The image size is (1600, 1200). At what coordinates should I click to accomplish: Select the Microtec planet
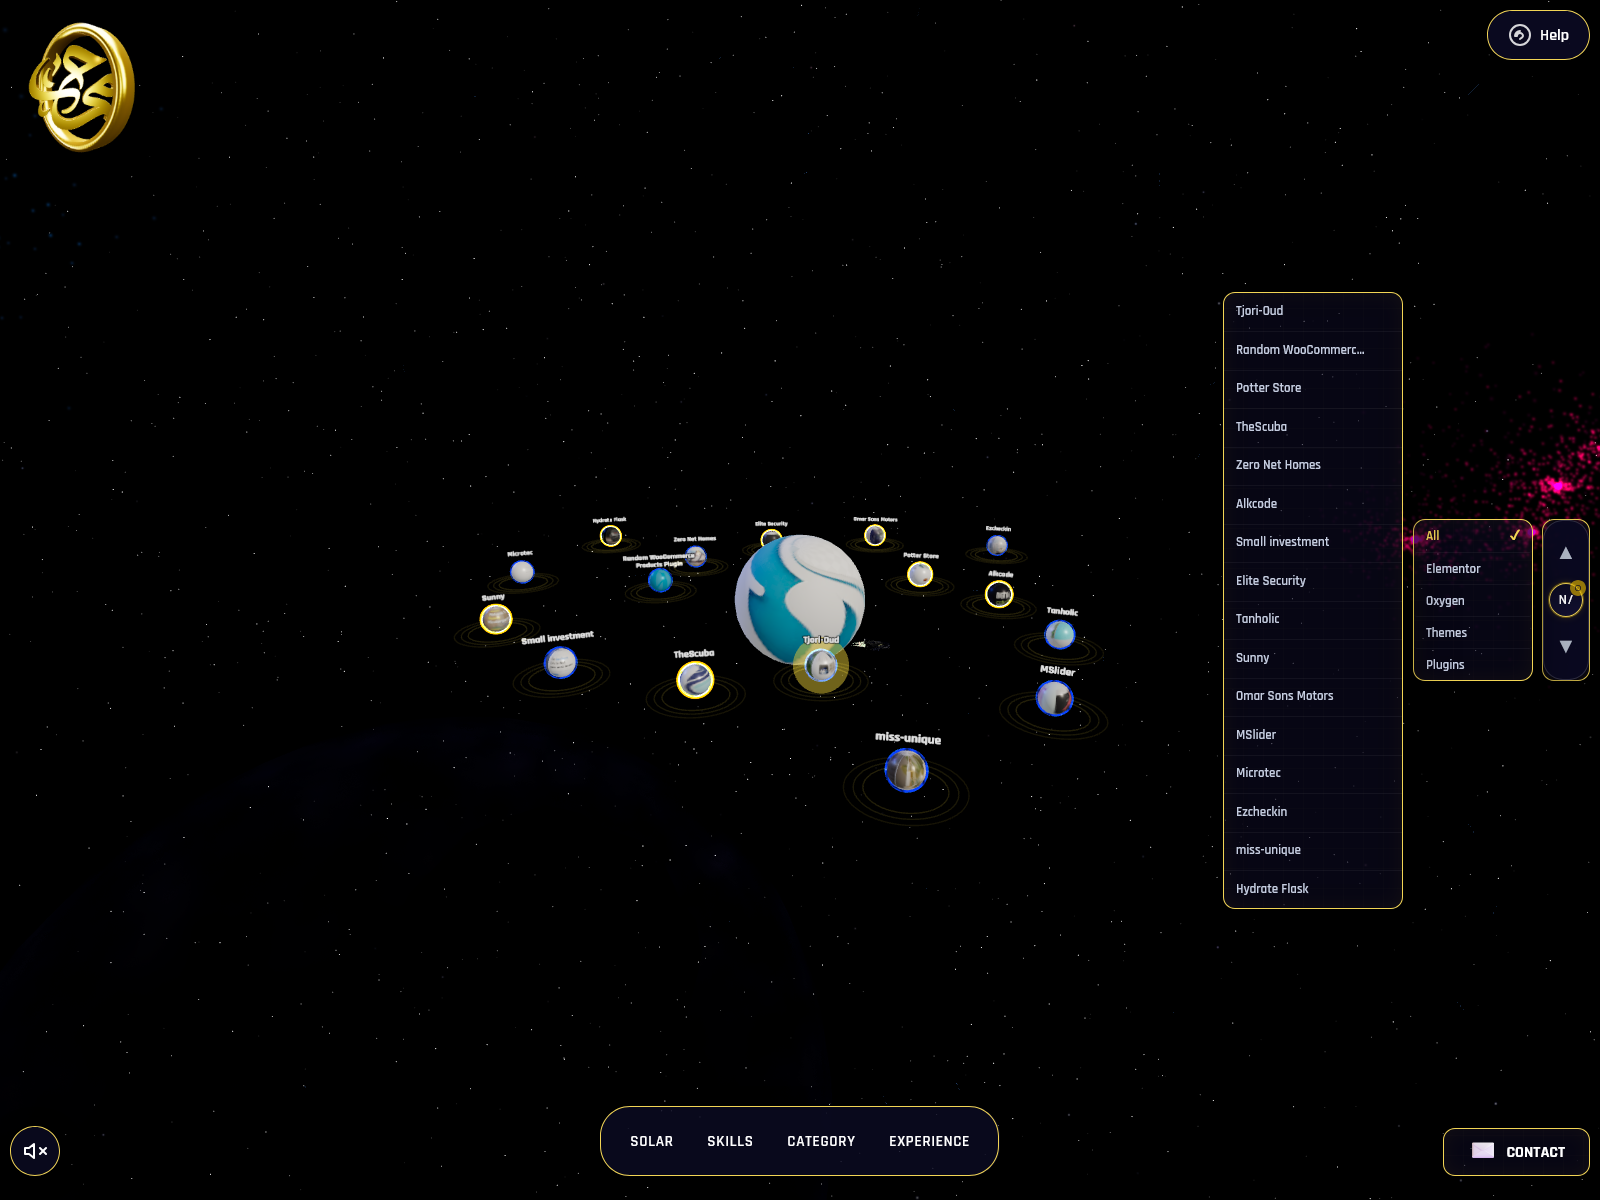(x=522, y=572)
